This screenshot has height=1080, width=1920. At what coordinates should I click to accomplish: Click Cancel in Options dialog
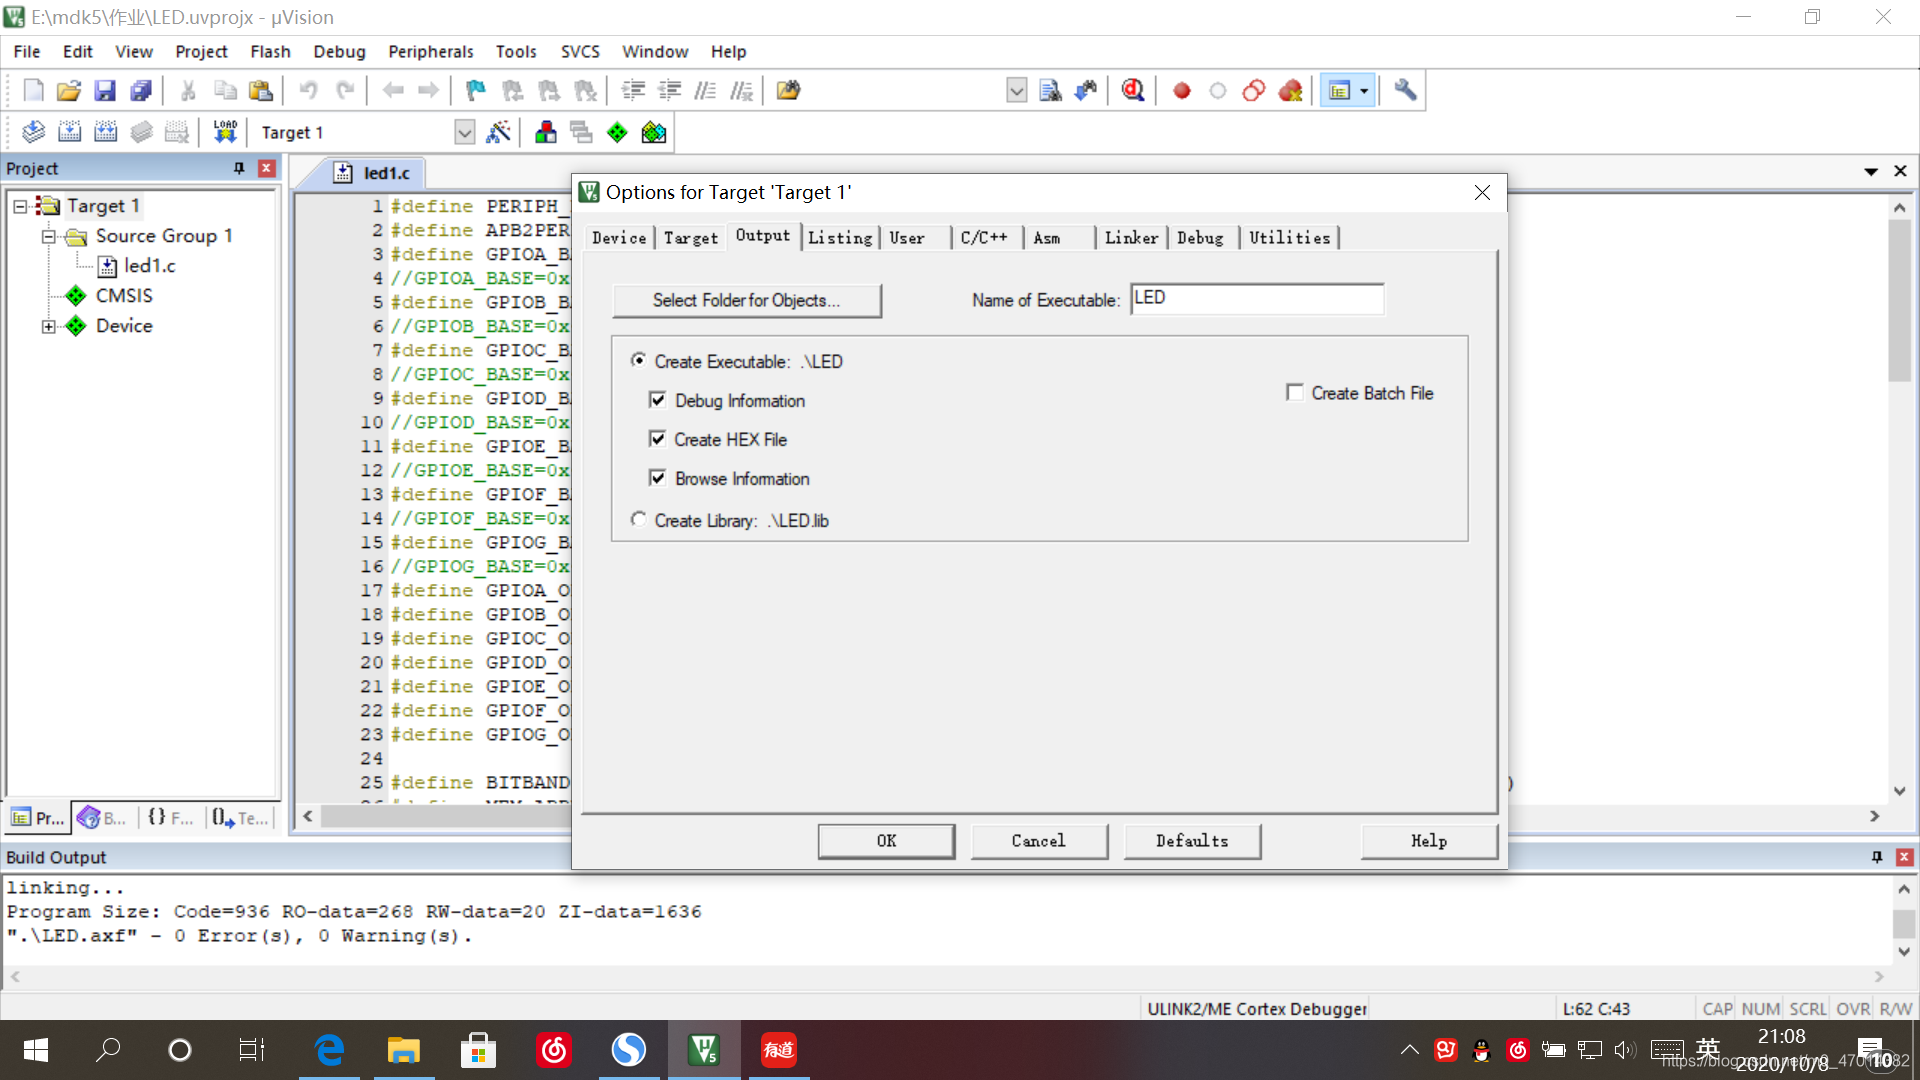pos(1039,841)
